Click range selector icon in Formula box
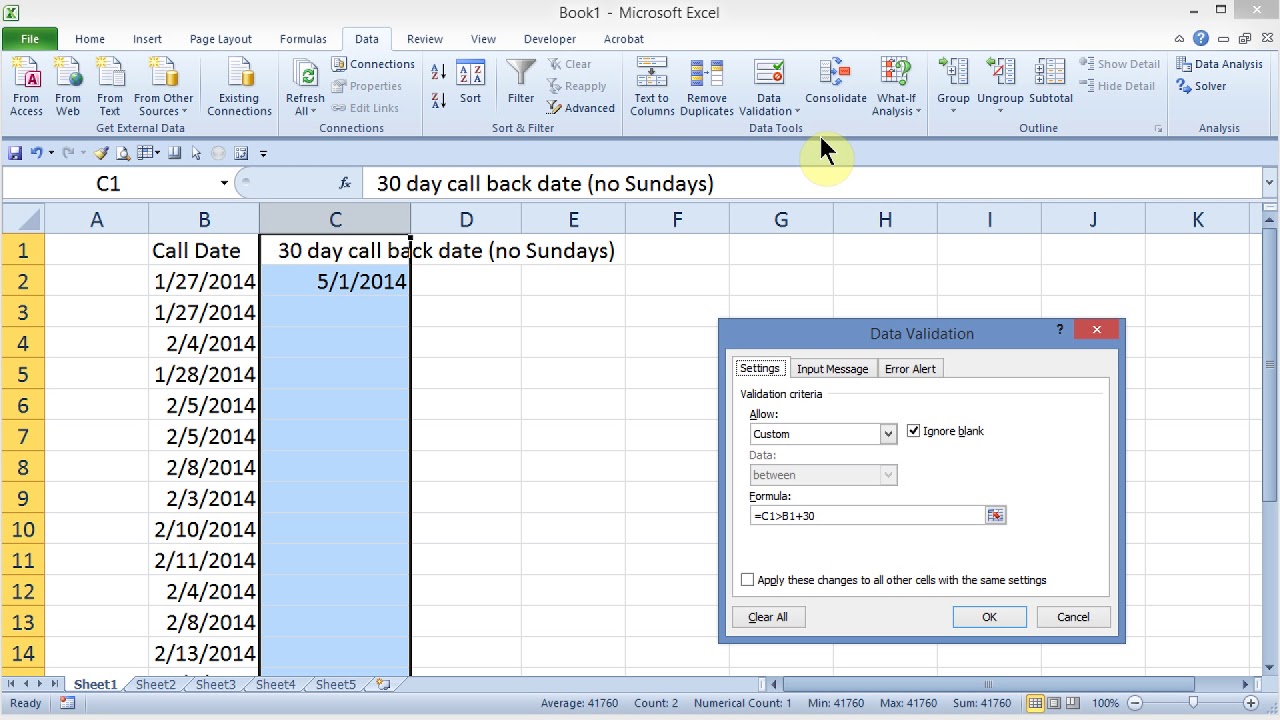Screen dimensions: 1280x720 pos(995,515)
